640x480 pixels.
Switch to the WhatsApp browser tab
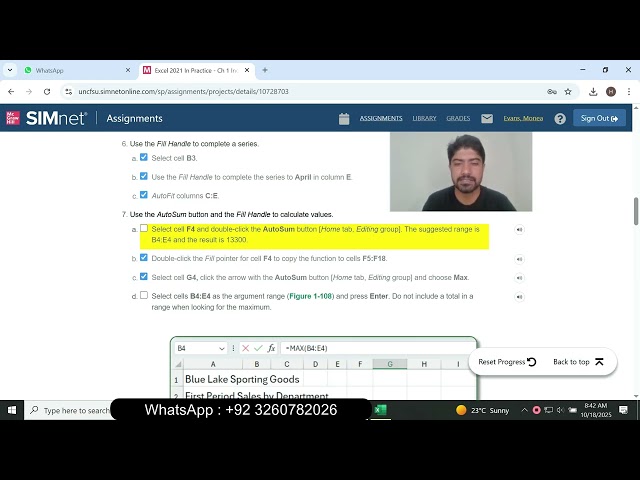(77, 70)
